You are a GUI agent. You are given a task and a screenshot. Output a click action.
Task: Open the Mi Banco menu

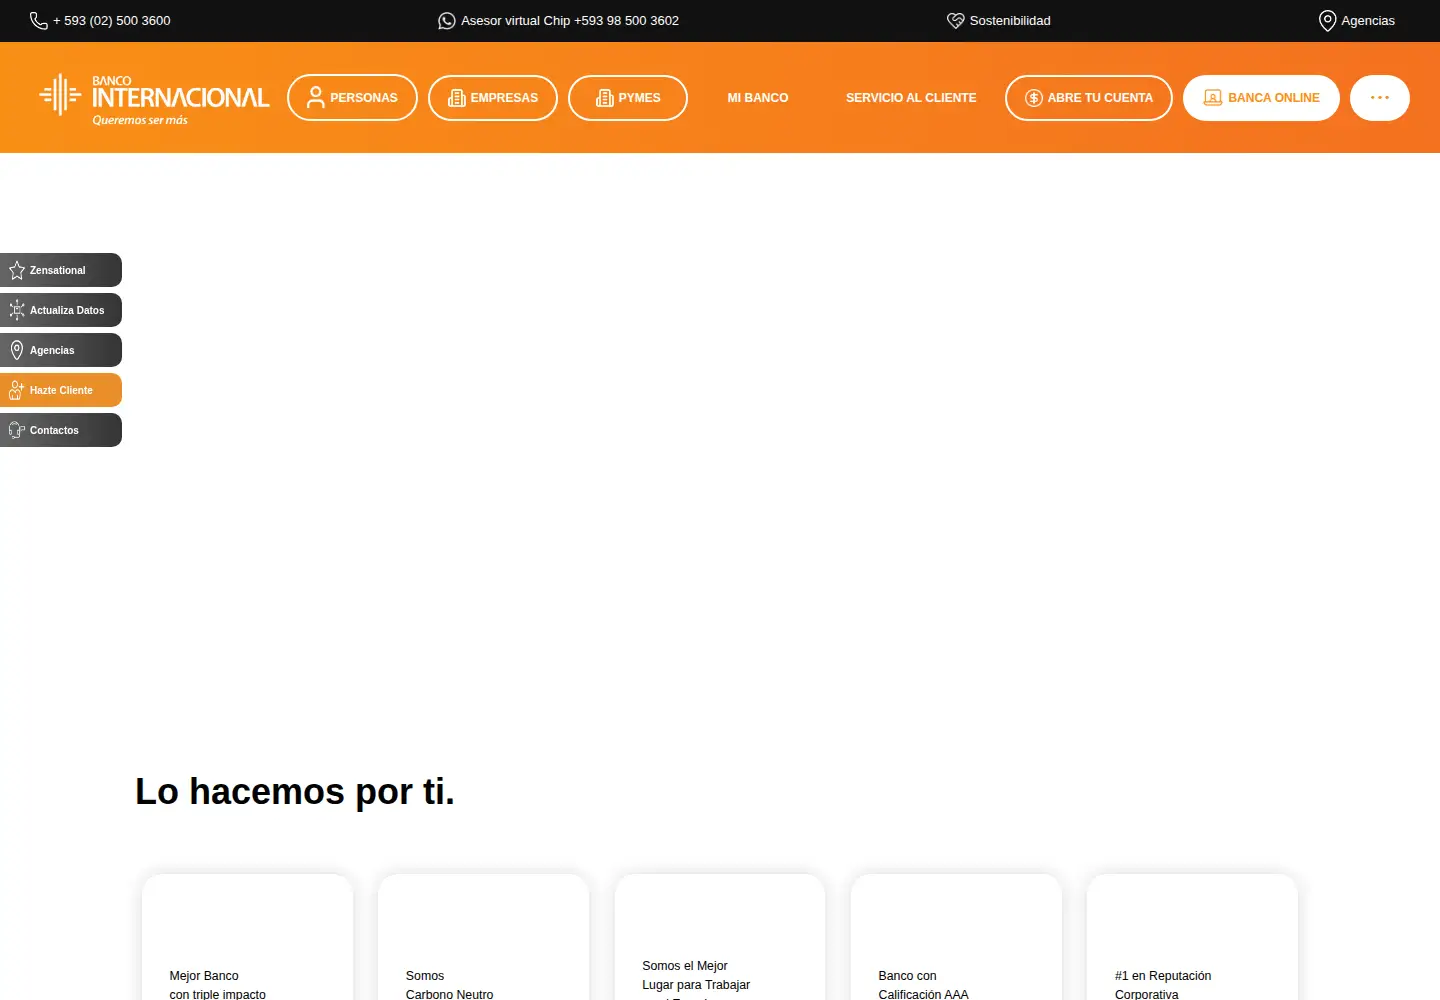click(x=758, y=98)
